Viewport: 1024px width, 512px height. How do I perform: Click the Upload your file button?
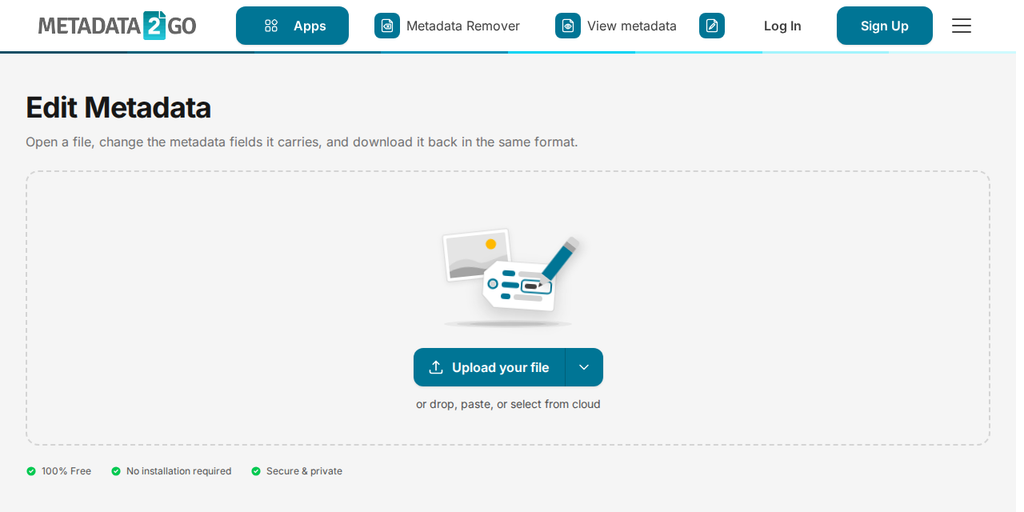(x=490, y=368)
